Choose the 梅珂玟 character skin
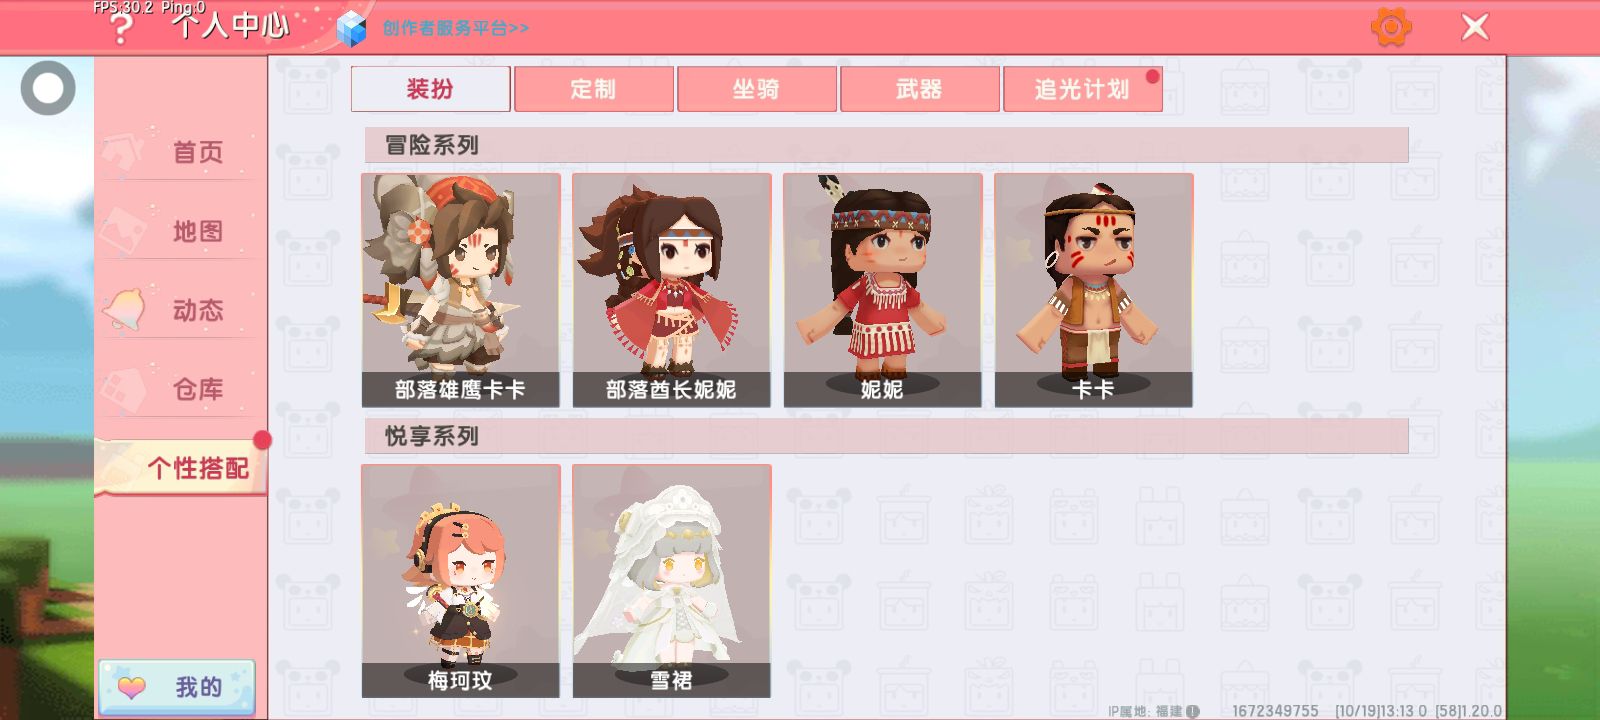This screenshot has height=720, width=1600. [461, 581]
